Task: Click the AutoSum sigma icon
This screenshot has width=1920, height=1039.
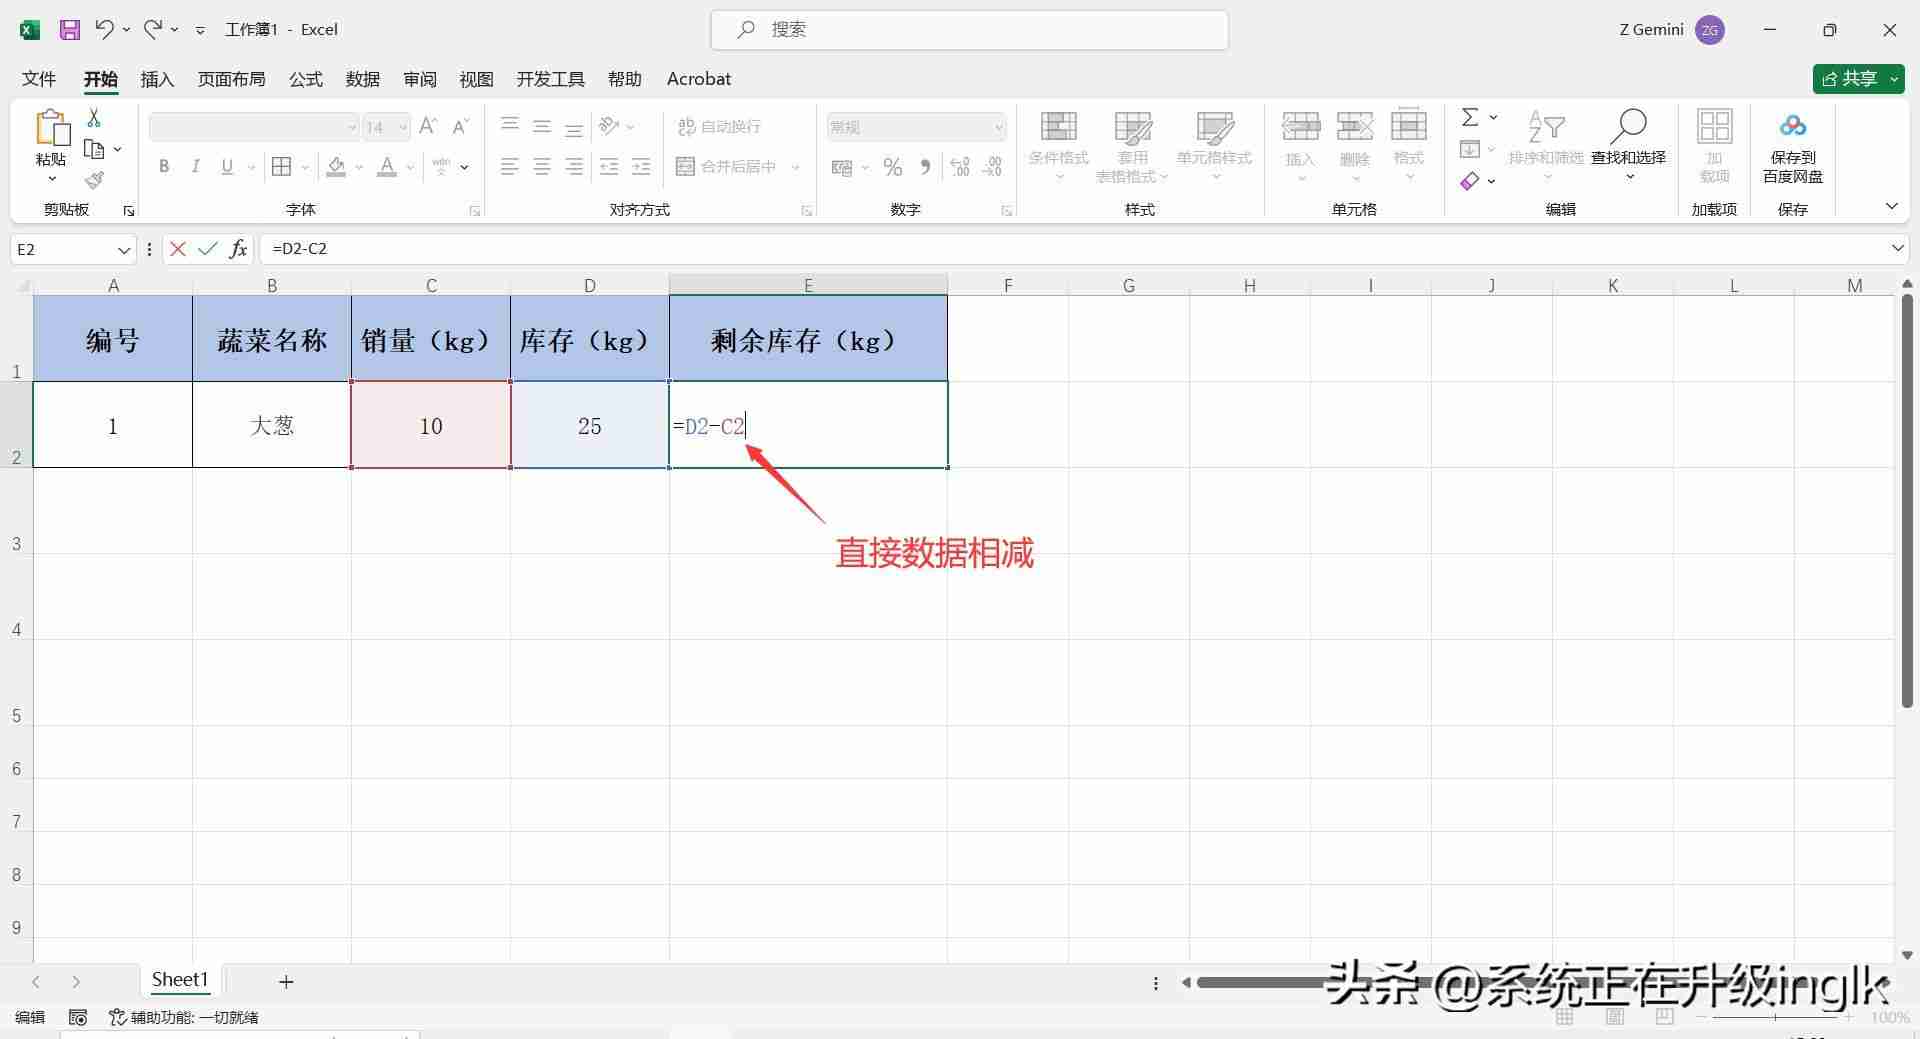Action: click(1470, 117)
